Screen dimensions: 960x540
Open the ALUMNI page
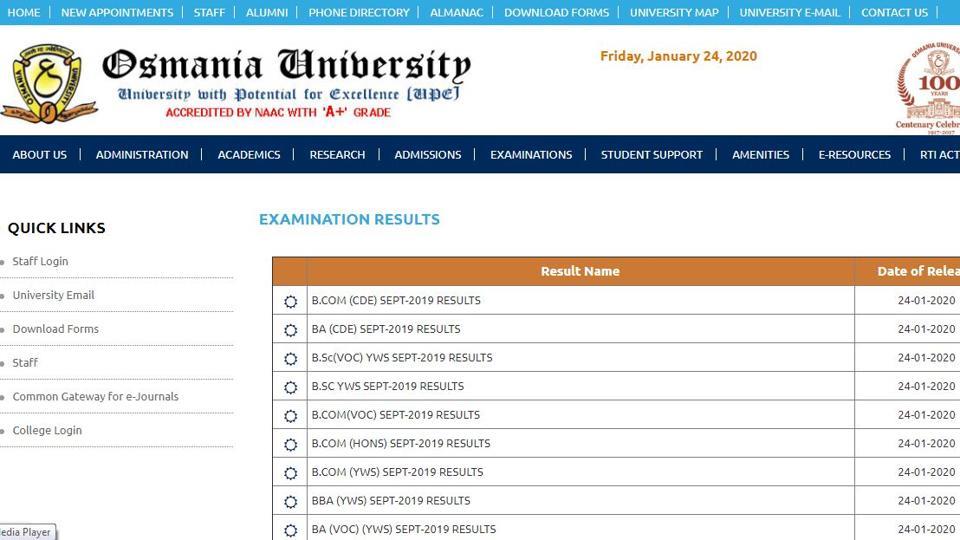pos(266,12)
